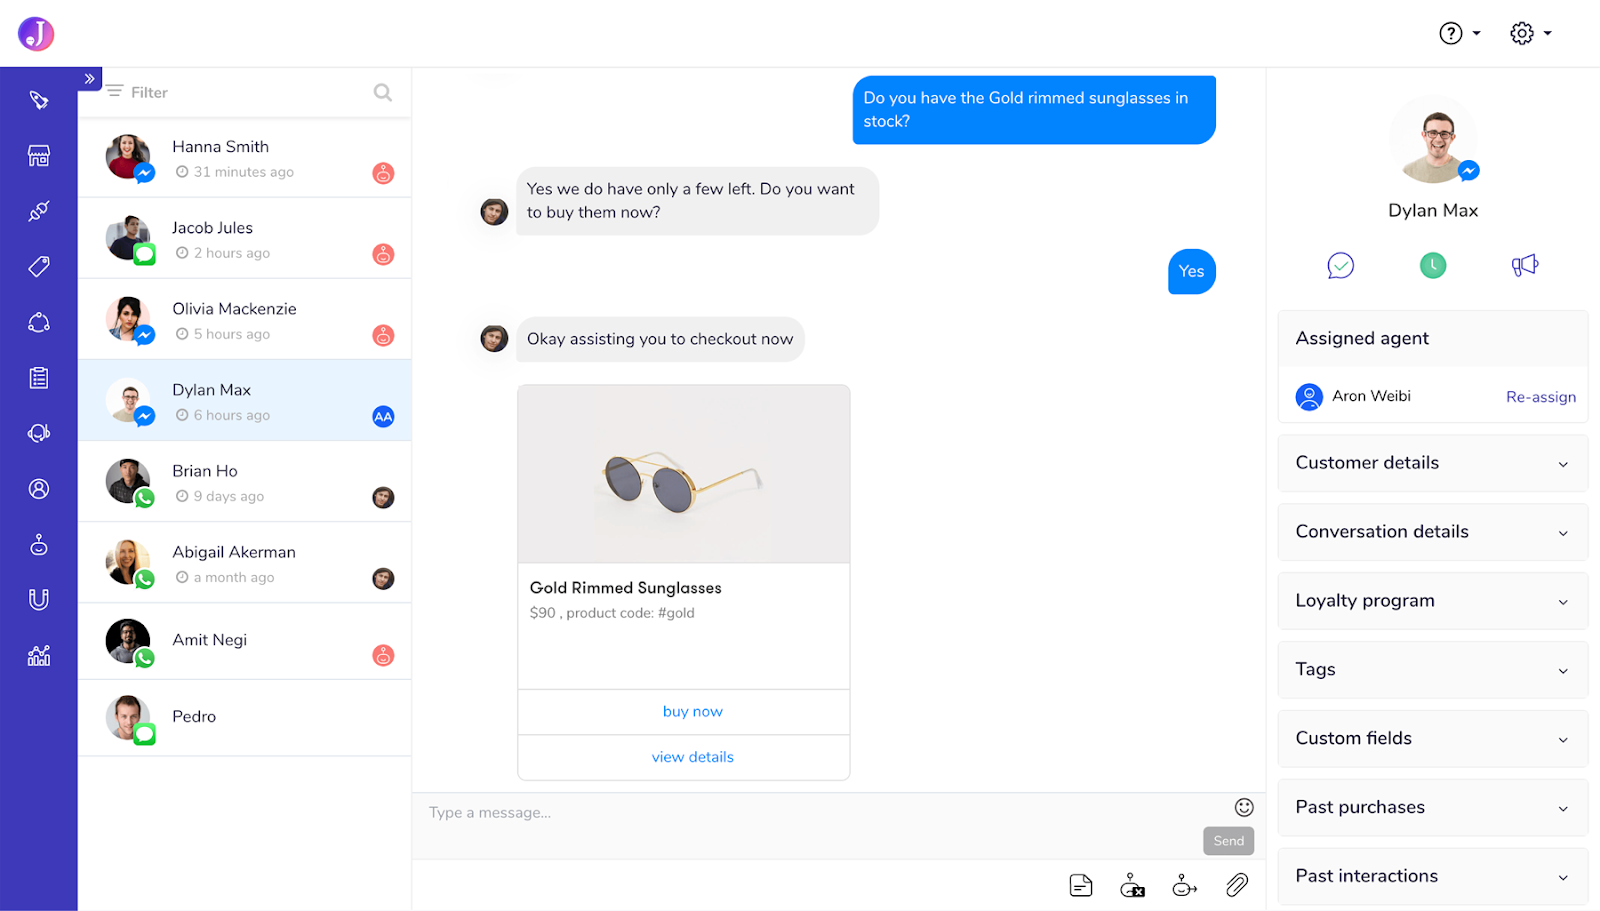Open the Filter control for conversations
The width and height of the screenshot is (1600, 911).
point(137,92)
